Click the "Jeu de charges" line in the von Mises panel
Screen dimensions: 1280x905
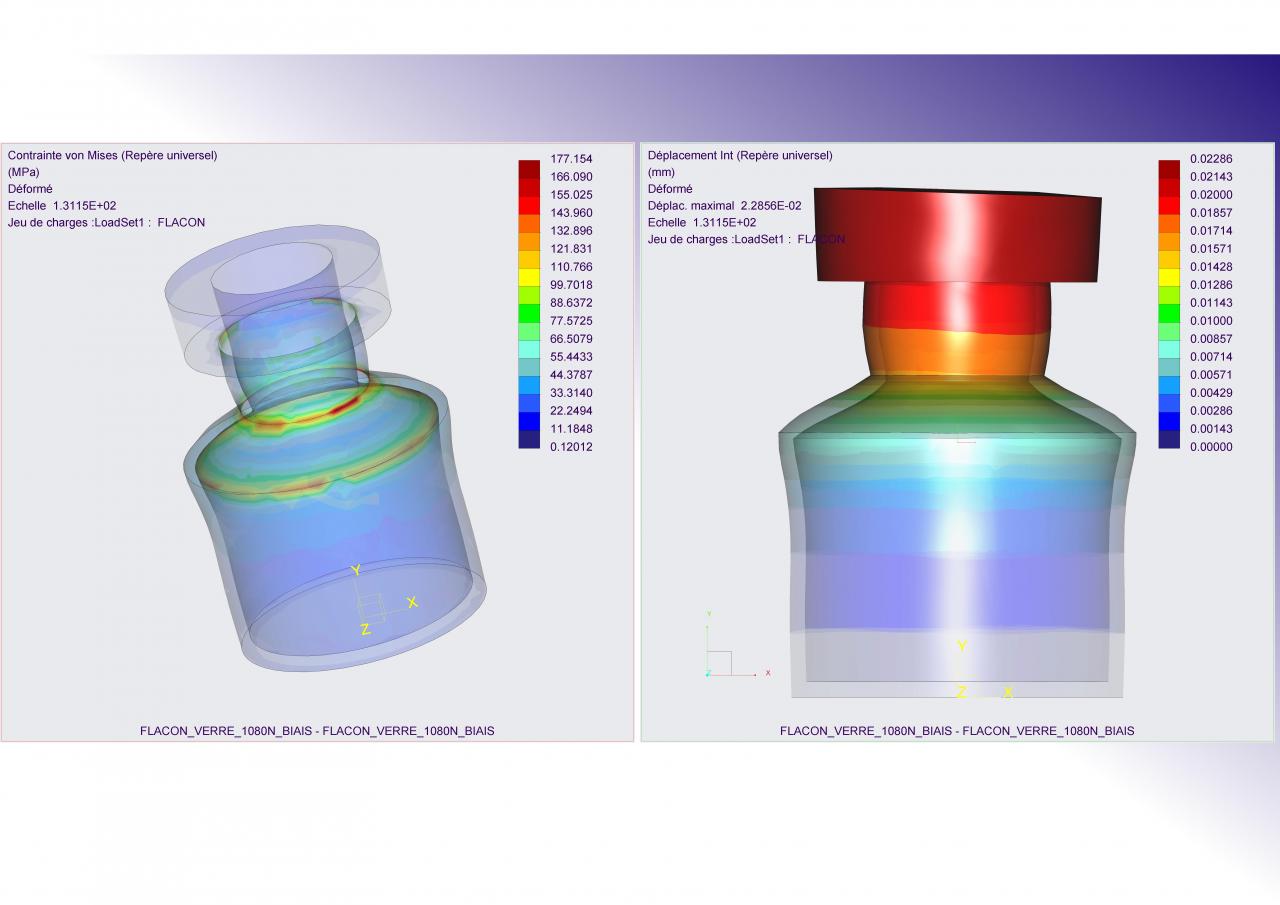click(106, 223)
